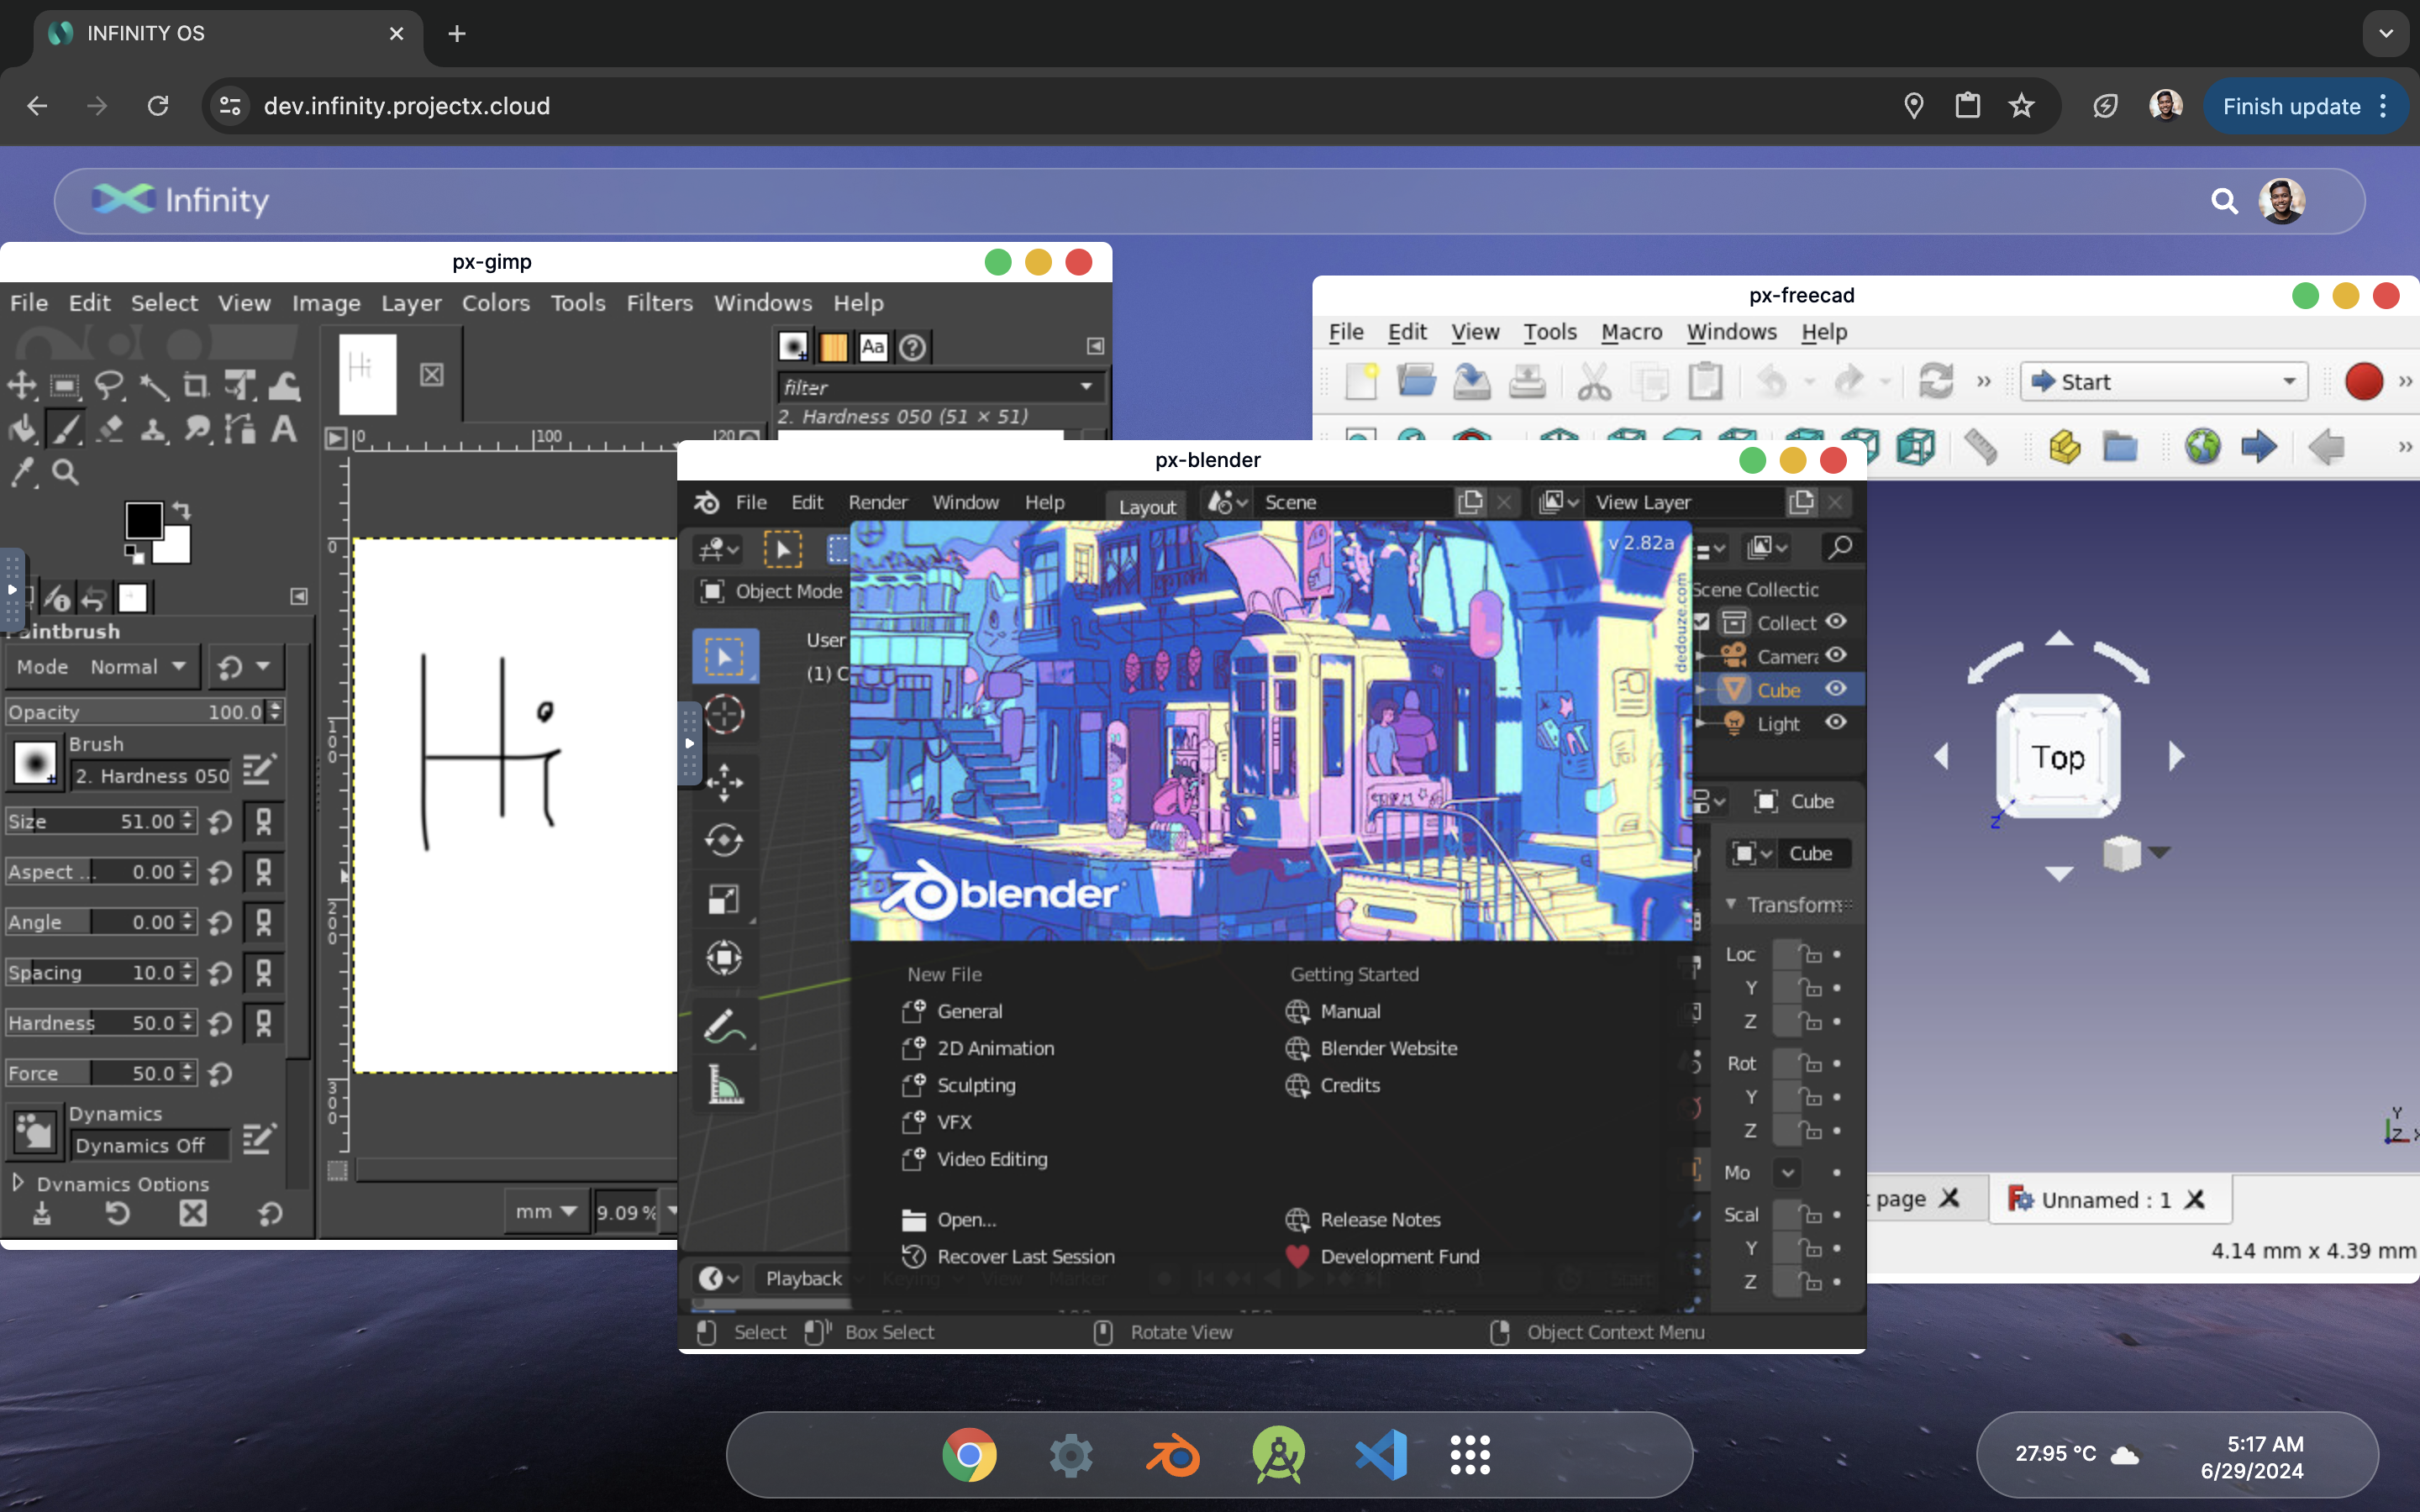Open the Macro menu in FreeCAD
Screen dimensions: 2420x1512
1631,332
